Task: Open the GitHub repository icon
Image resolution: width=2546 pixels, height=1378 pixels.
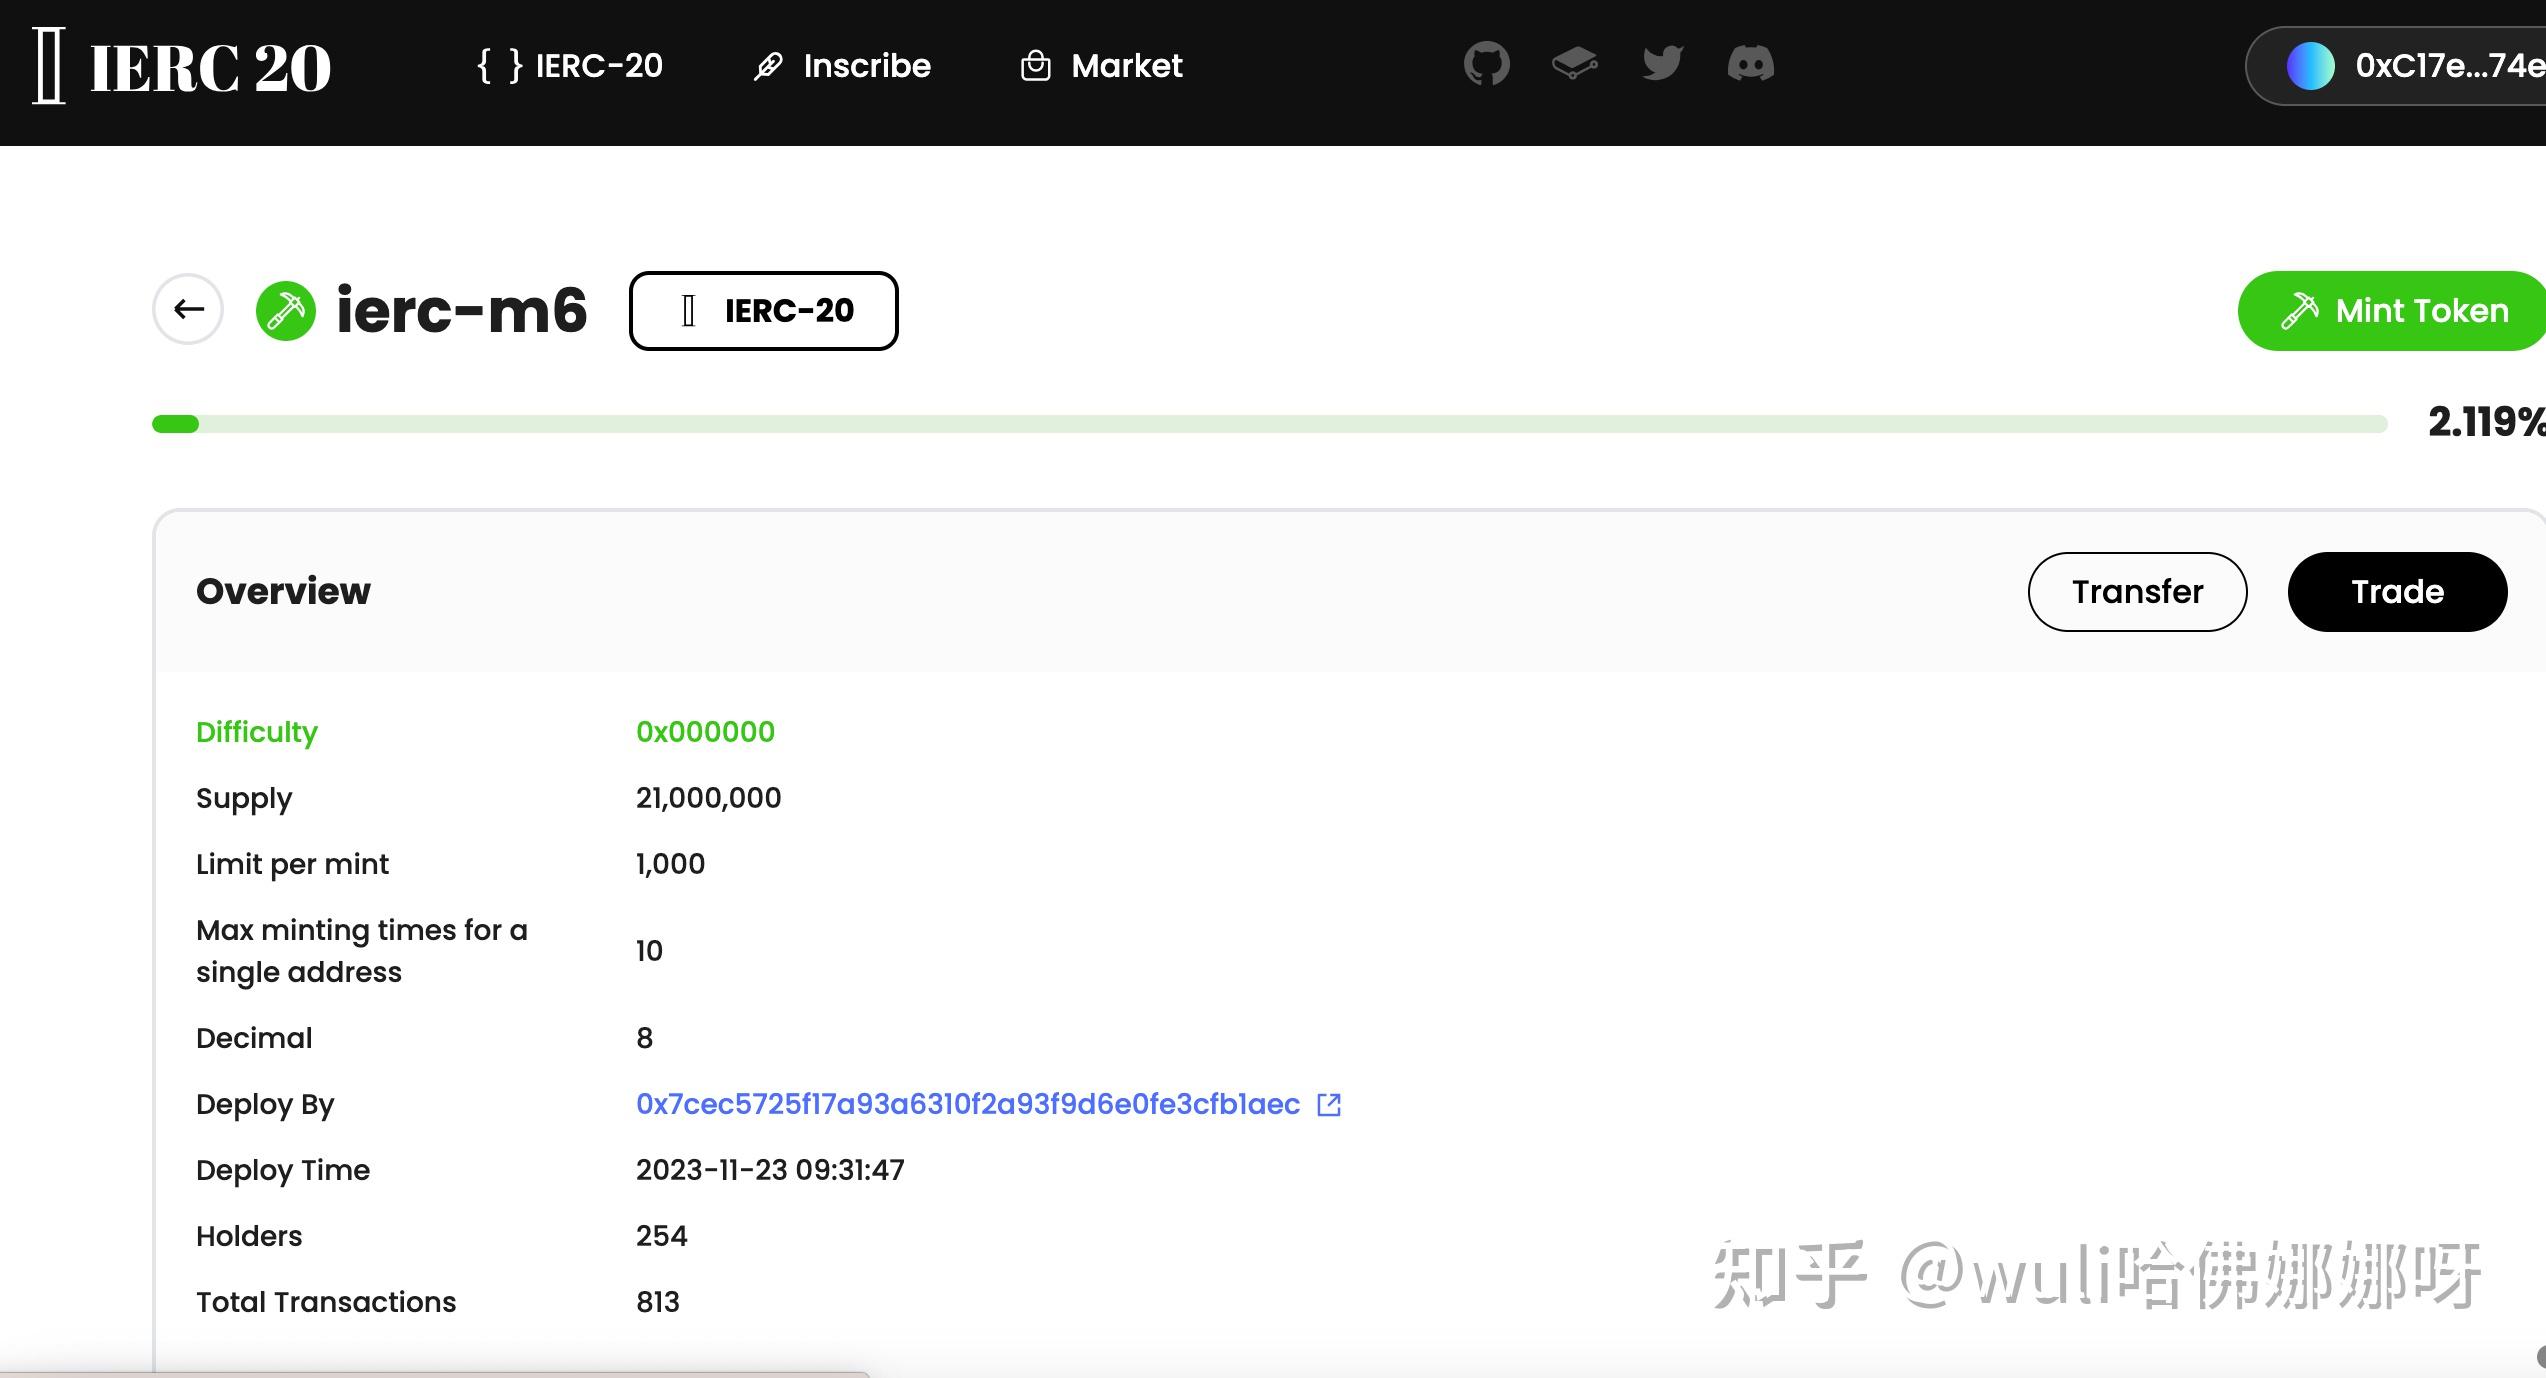Action: tap(1486, 64)
